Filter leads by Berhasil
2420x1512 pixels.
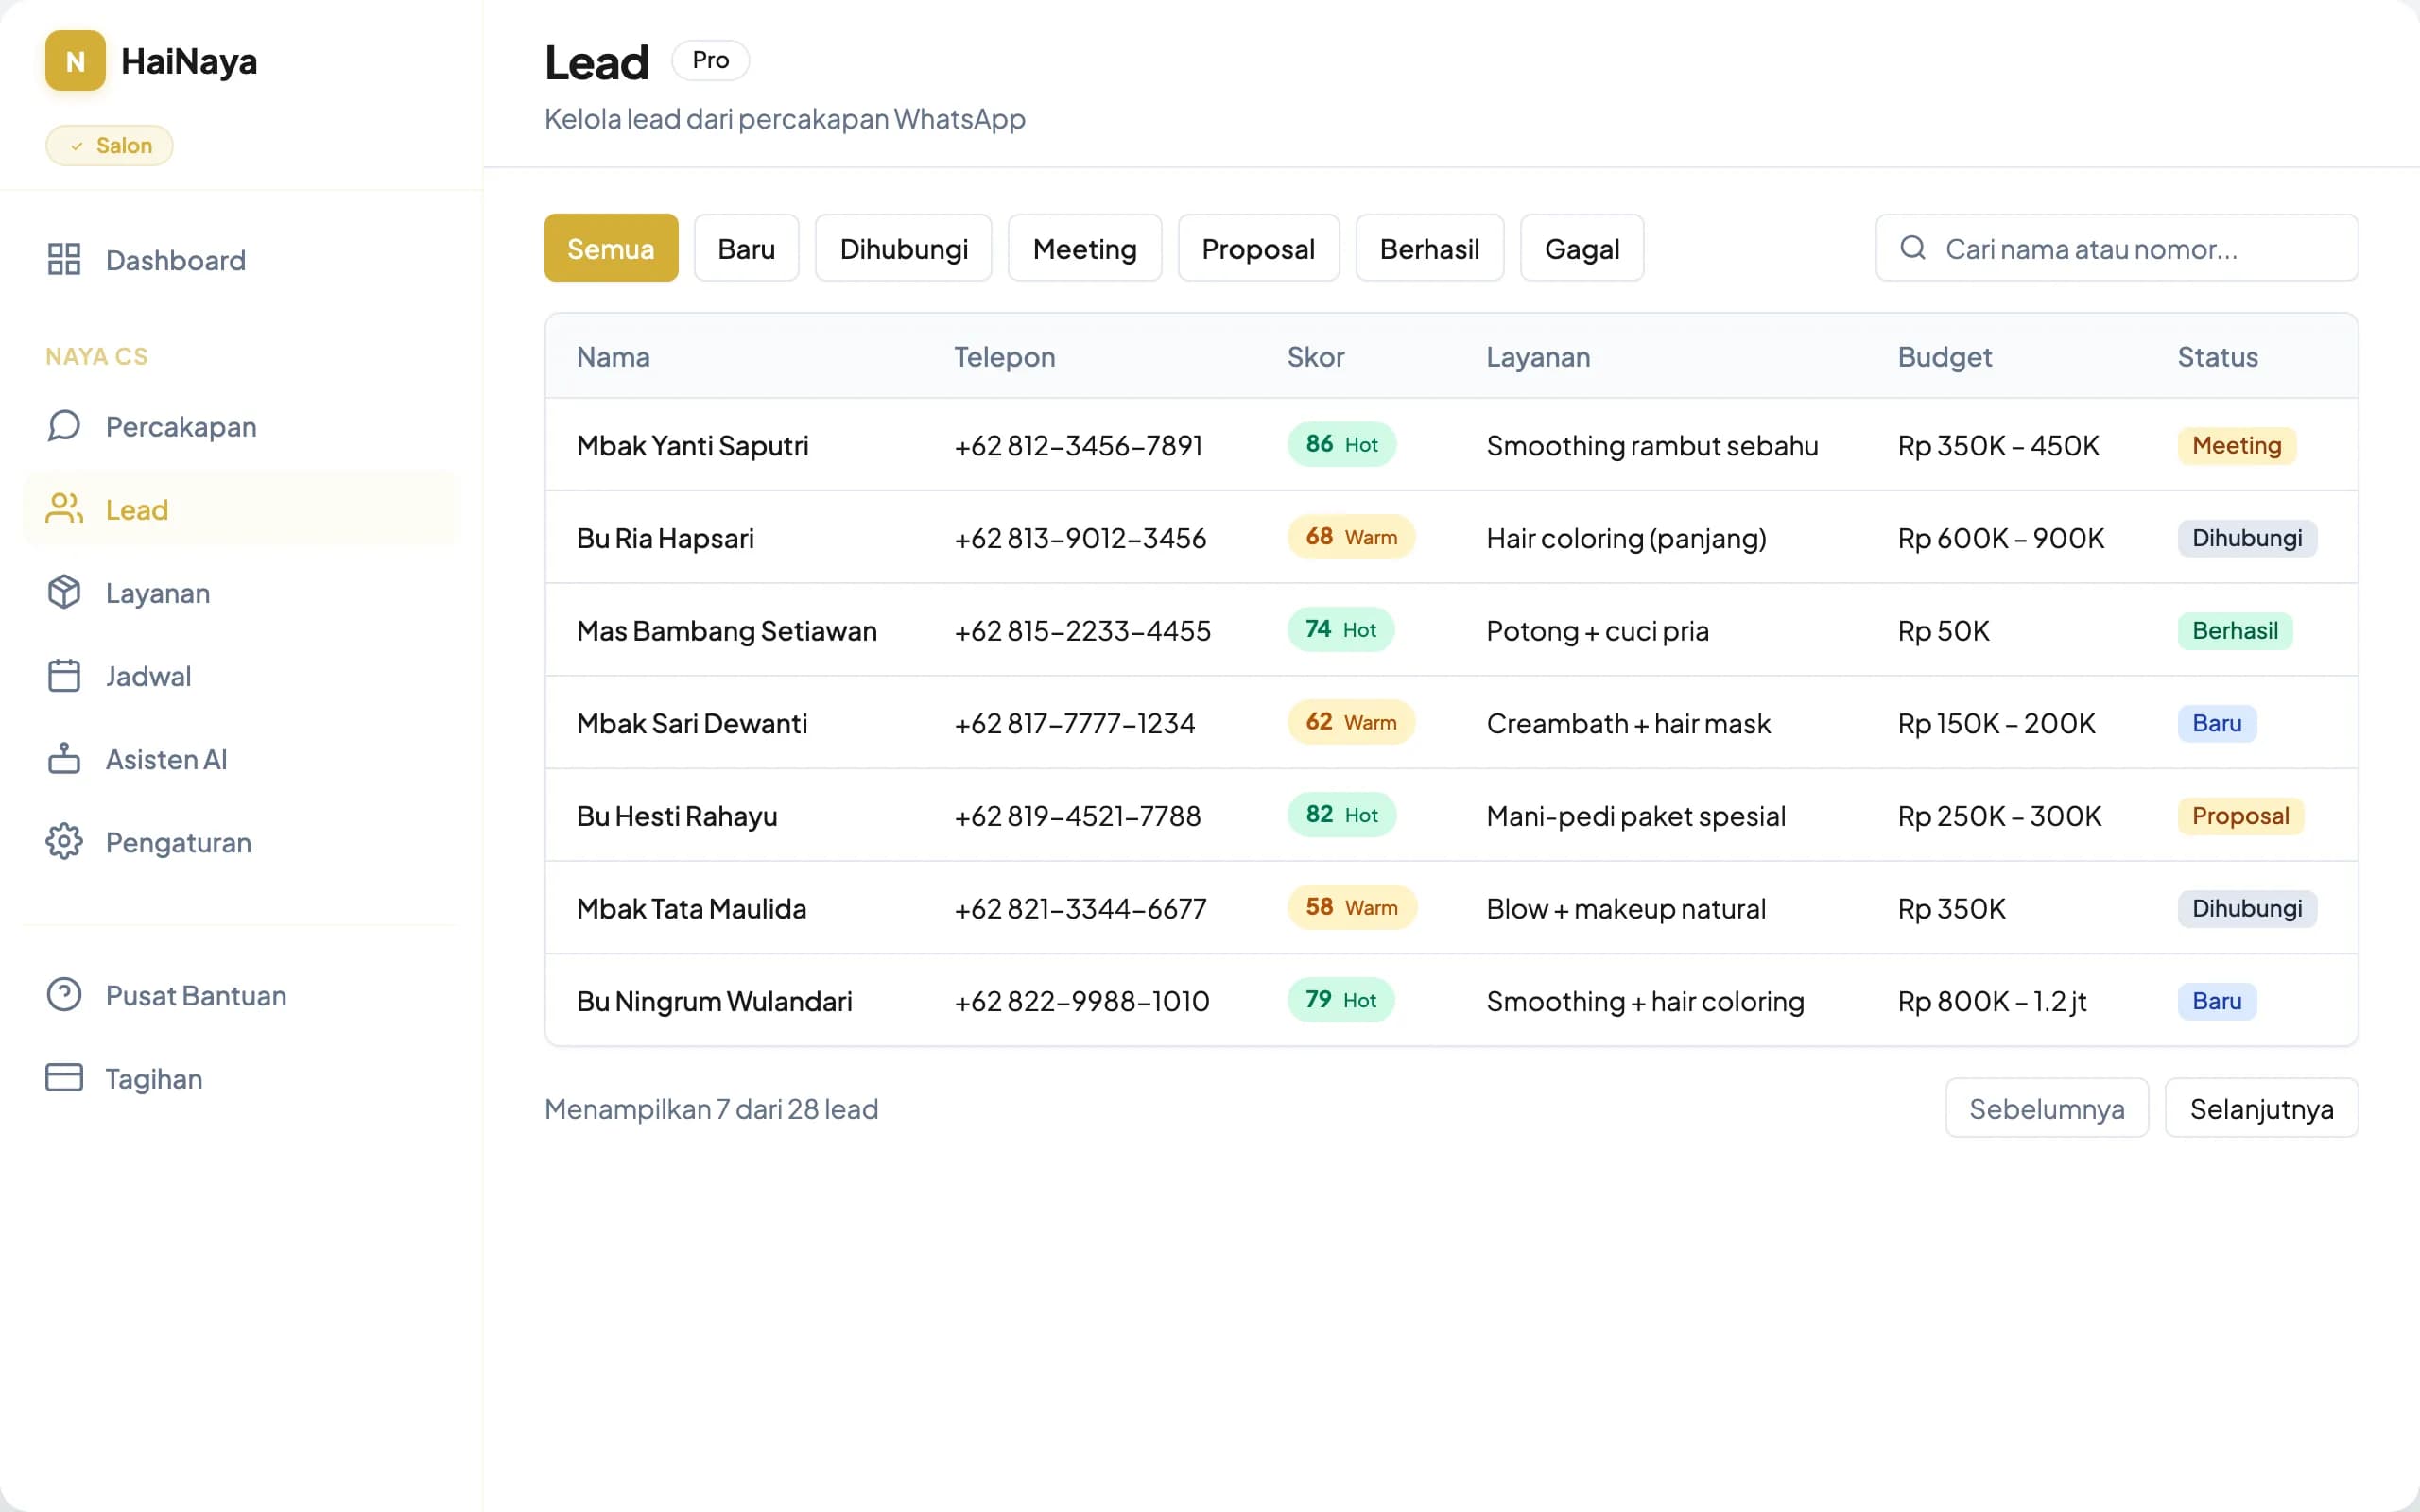pos(1429,248)
